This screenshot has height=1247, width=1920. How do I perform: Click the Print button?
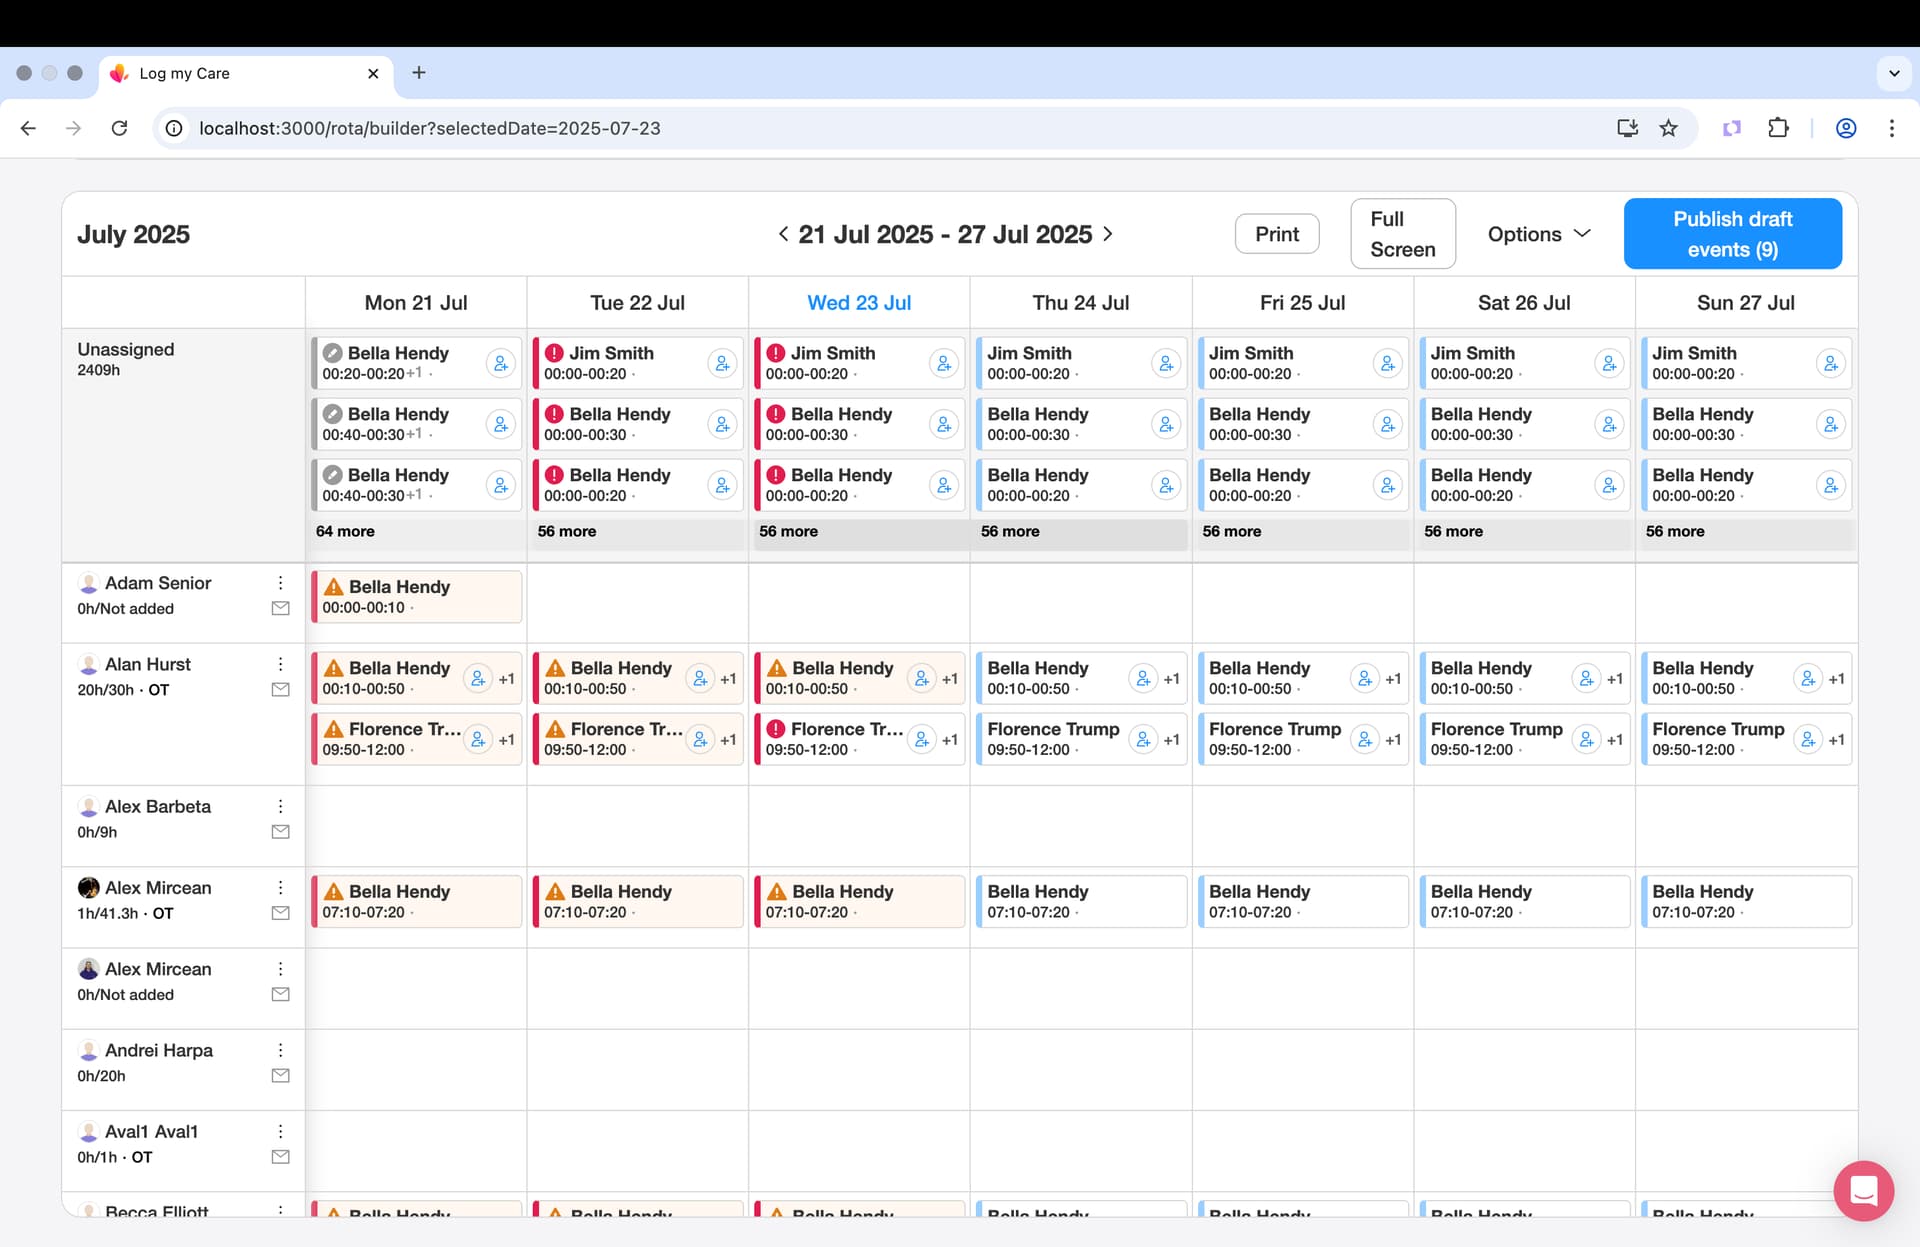click(1277, 234)
